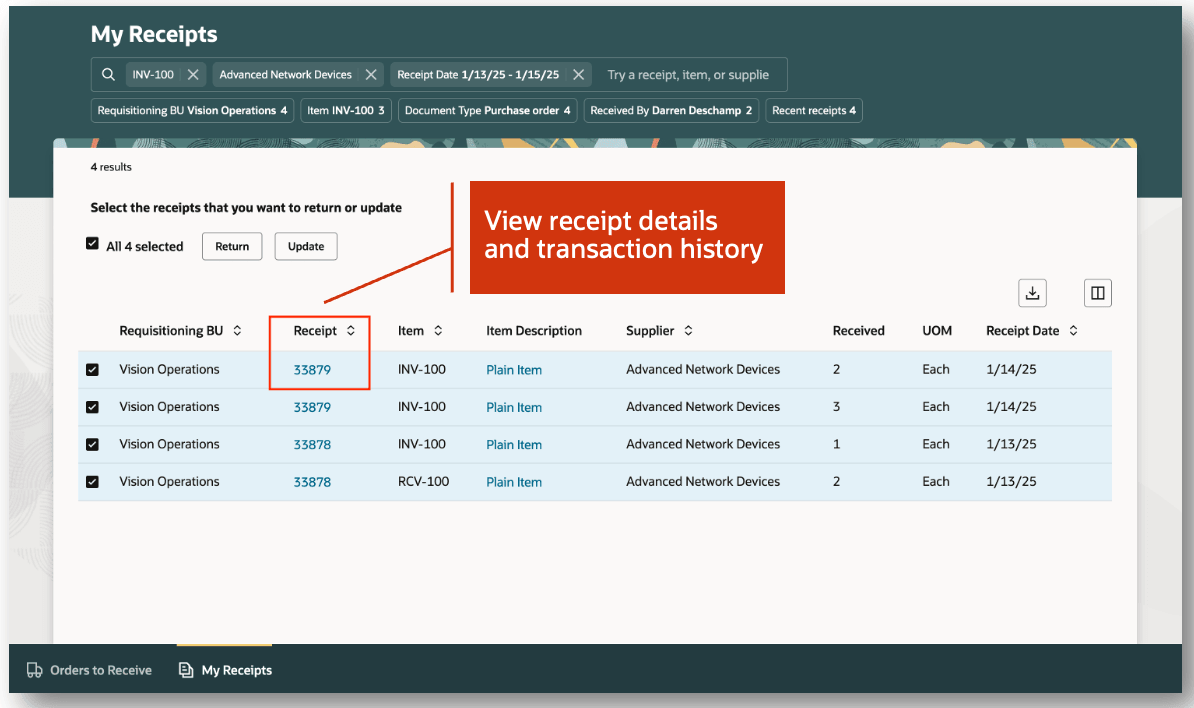Sort by the Requisitioning BU column arrows
This screenshot has width=1194, height=708.
point(237,331)
